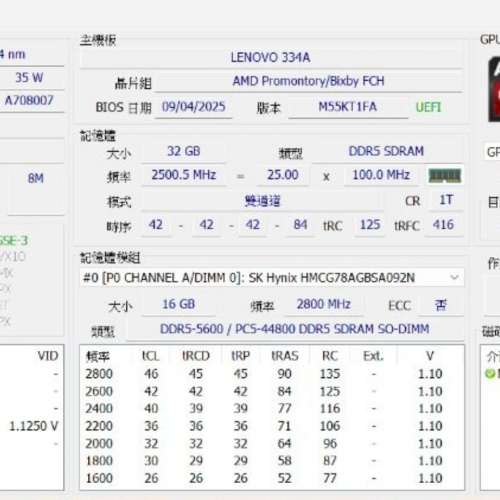Click the 25.00 multiplier value

(x=283, y=175)
